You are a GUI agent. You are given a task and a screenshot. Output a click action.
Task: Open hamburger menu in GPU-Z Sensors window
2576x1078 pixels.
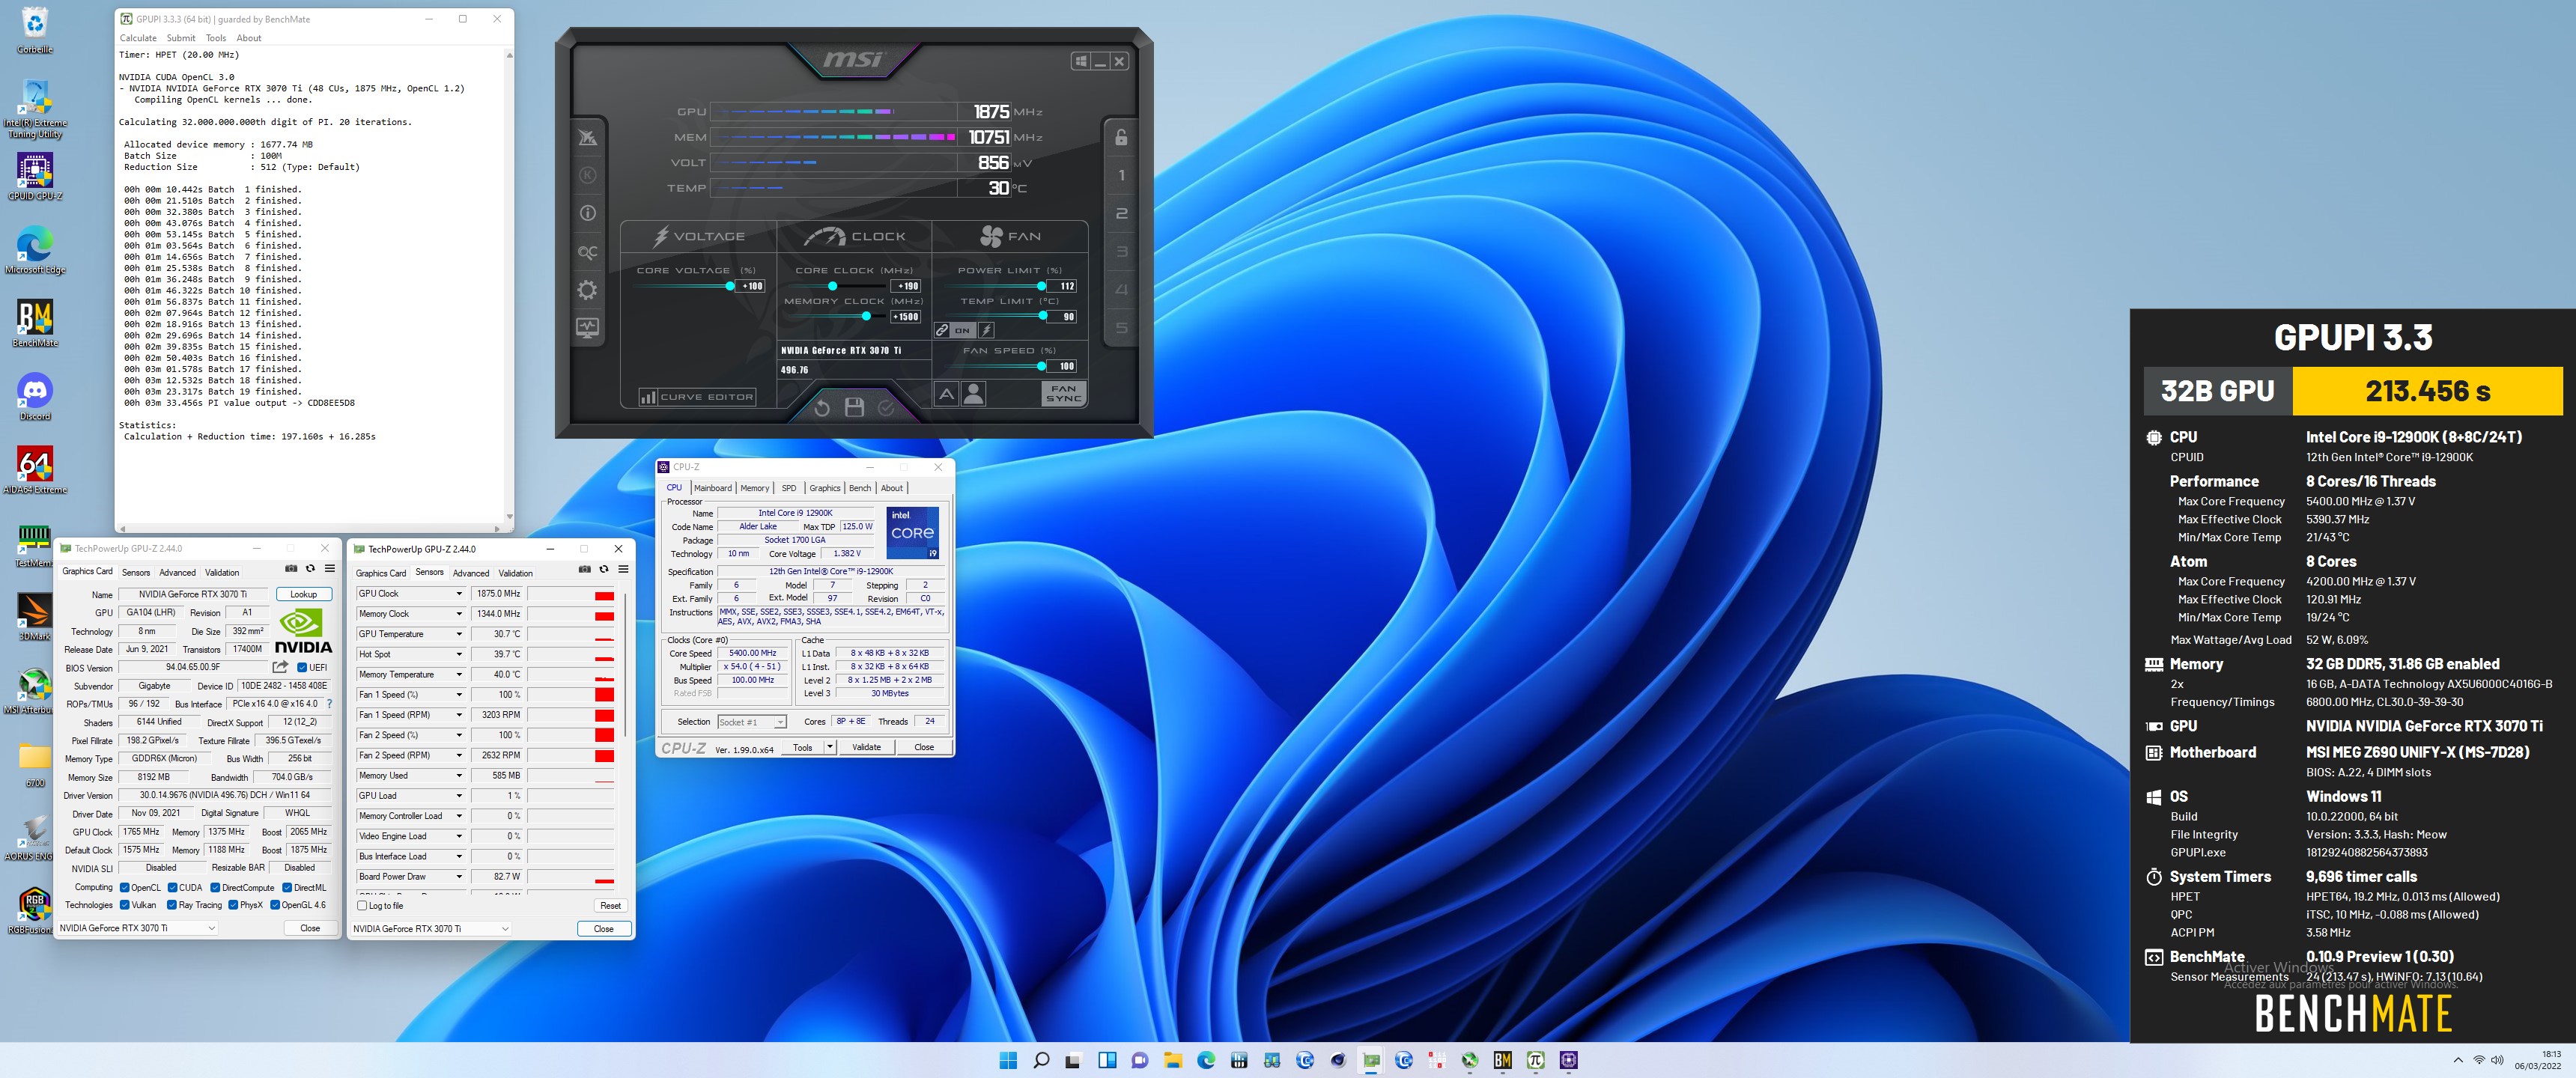623,569
